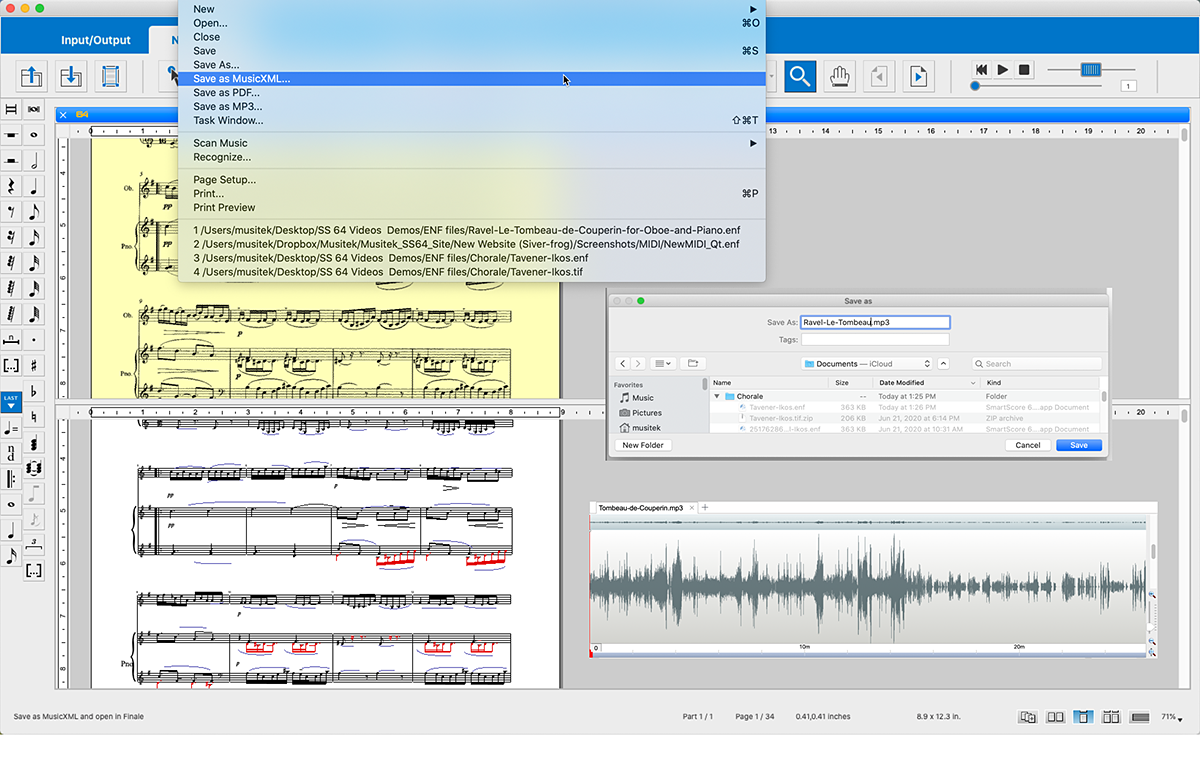Click the blue LAST palette button
This screenshot has width=1200, height=772.
[11, 402]
